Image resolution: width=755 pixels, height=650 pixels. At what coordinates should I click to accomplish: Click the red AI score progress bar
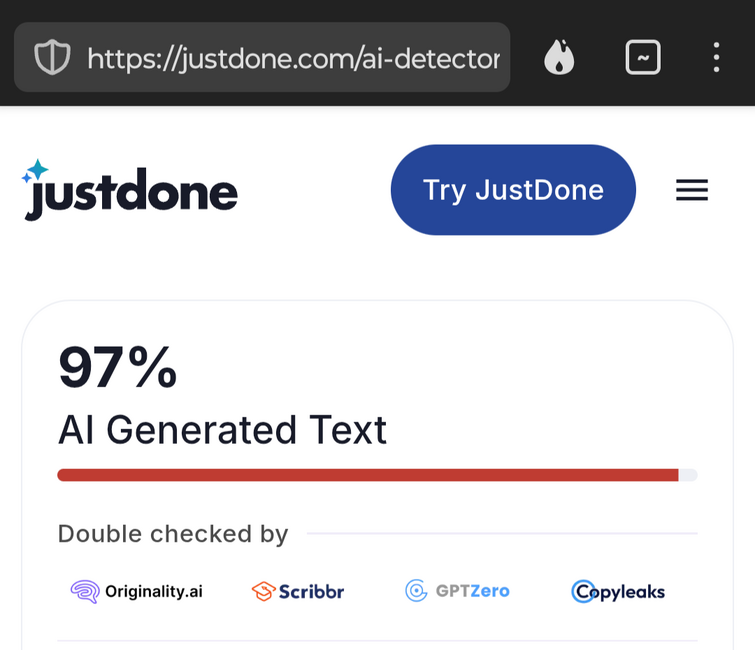click(x=368, y=475)
